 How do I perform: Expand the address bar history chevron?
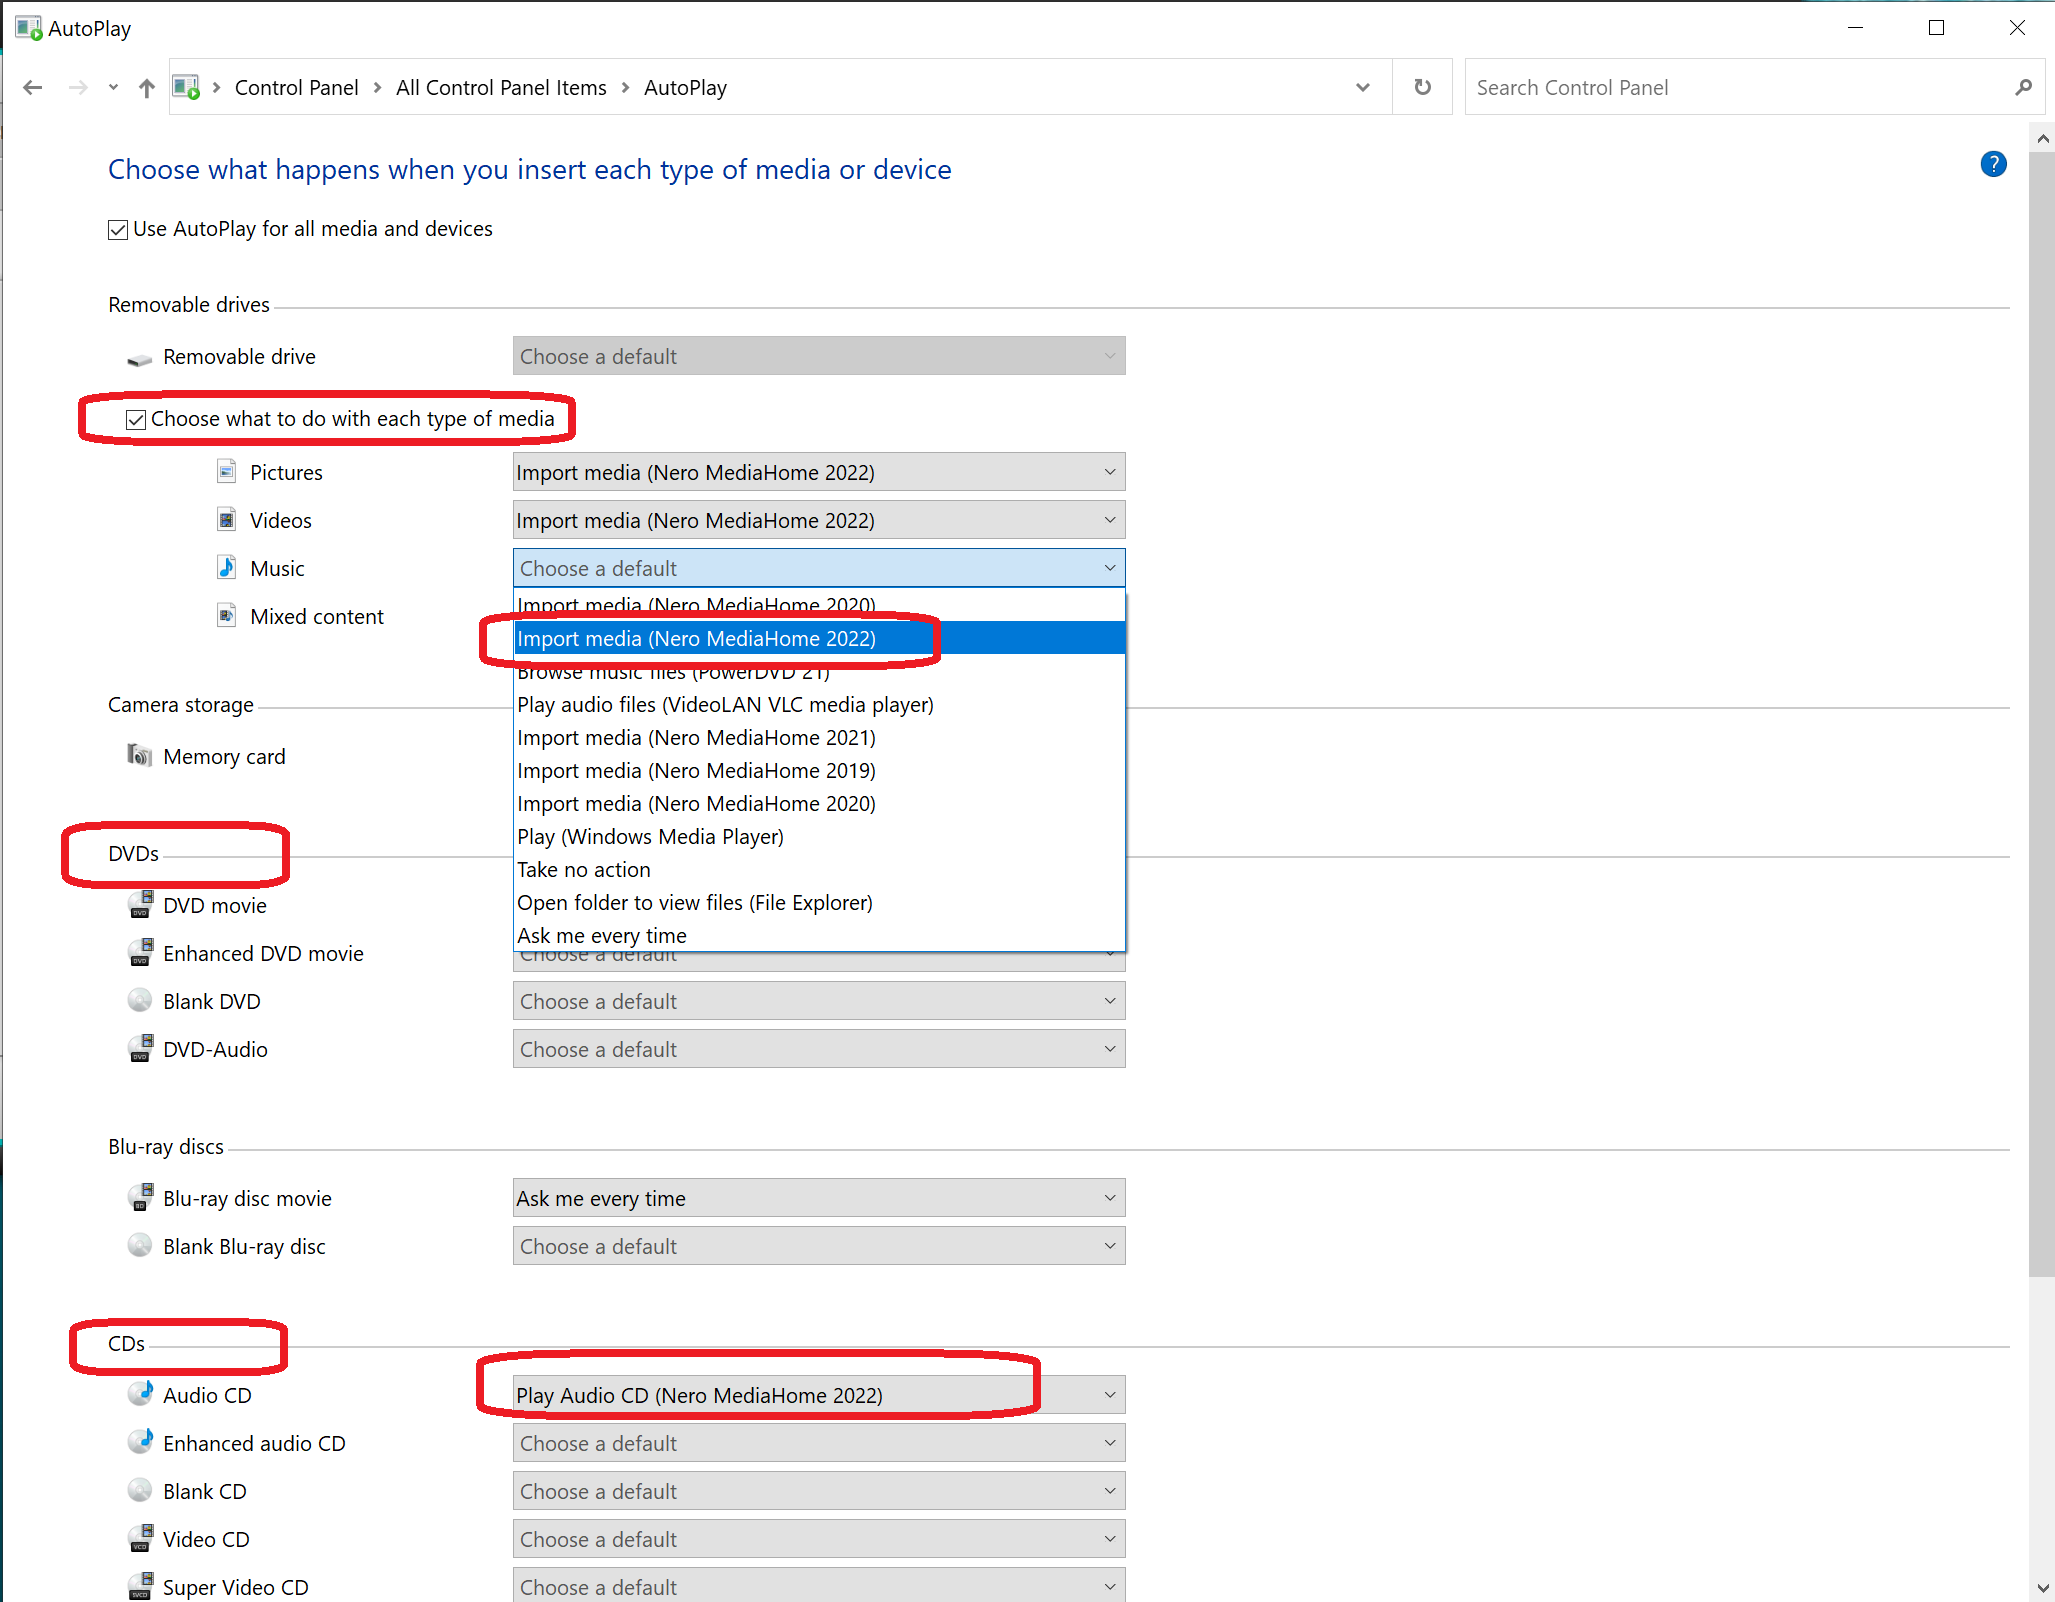[1362, 88]
